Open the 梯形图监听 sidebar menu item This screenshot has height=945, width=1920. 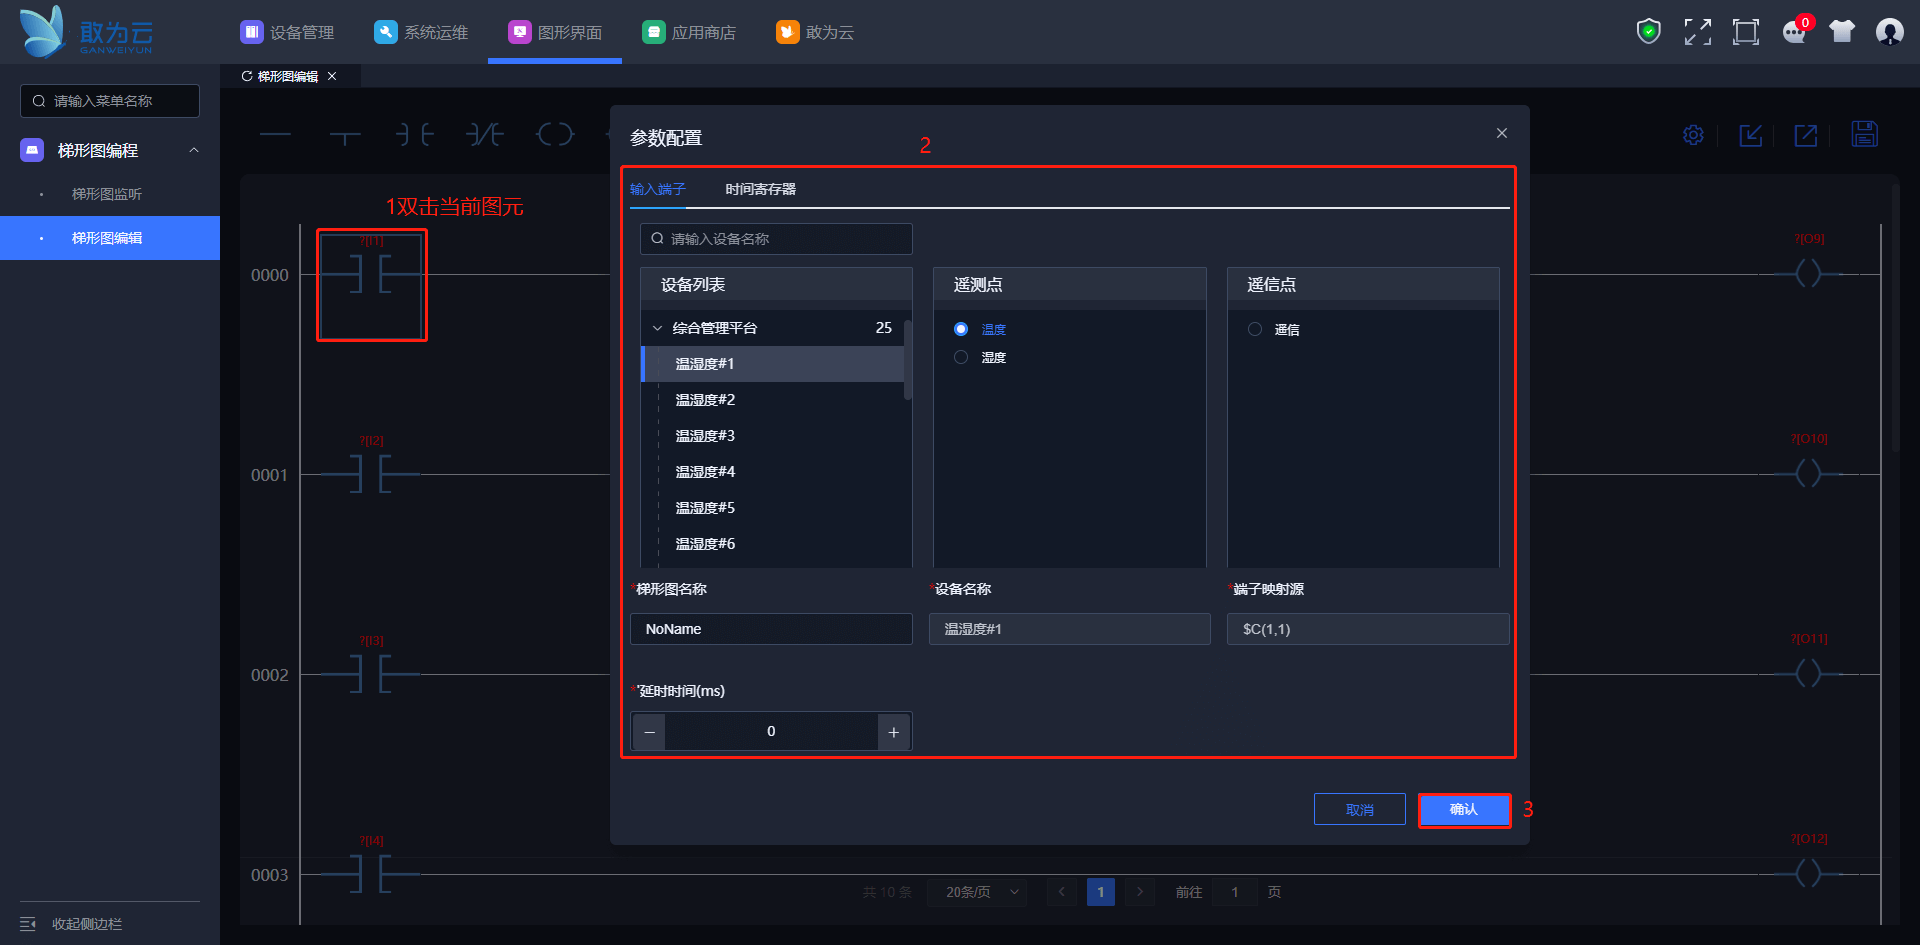tap(107, 194)
